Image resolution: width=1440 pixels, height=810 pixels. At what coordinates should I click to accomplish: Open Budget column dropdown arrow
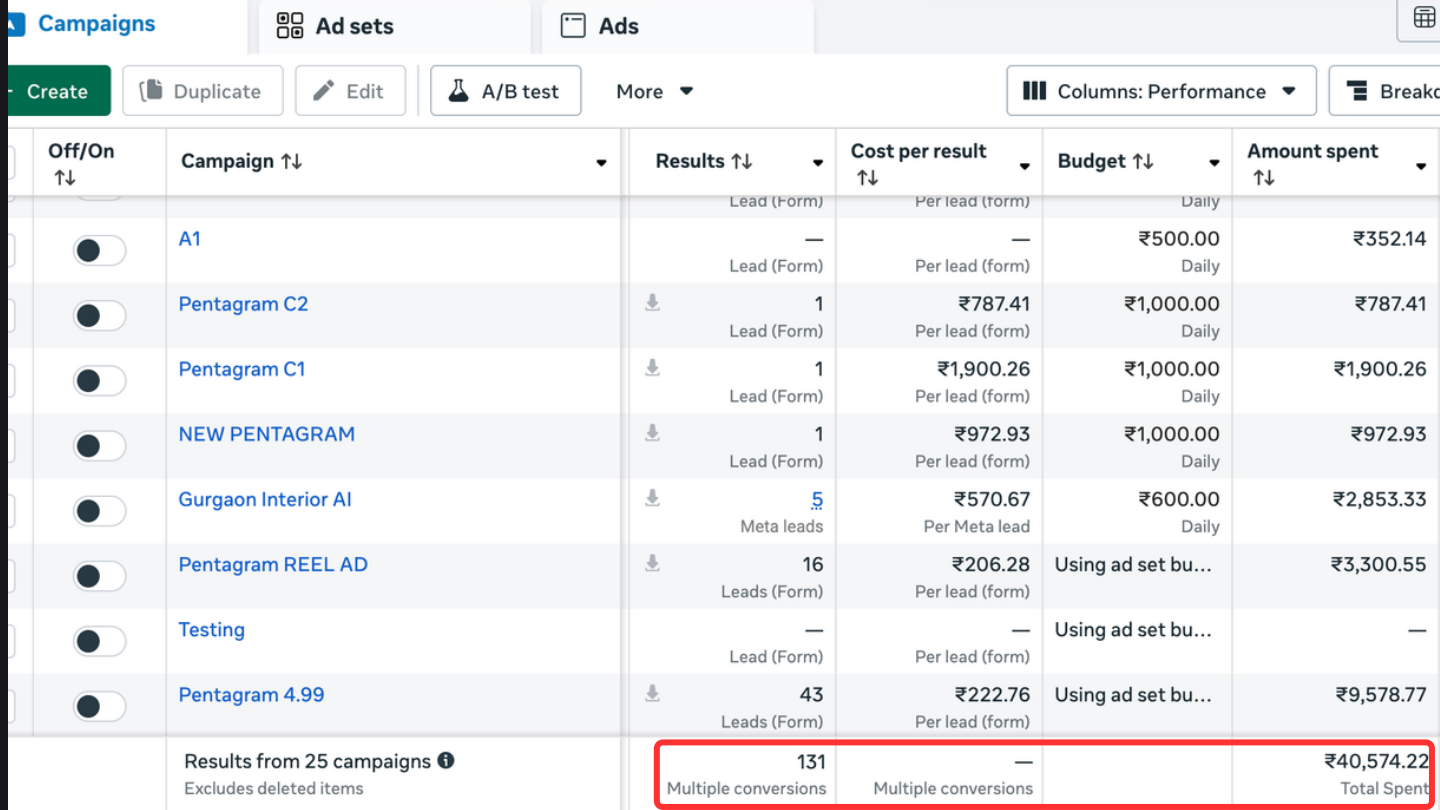[x=1214, y=163]
